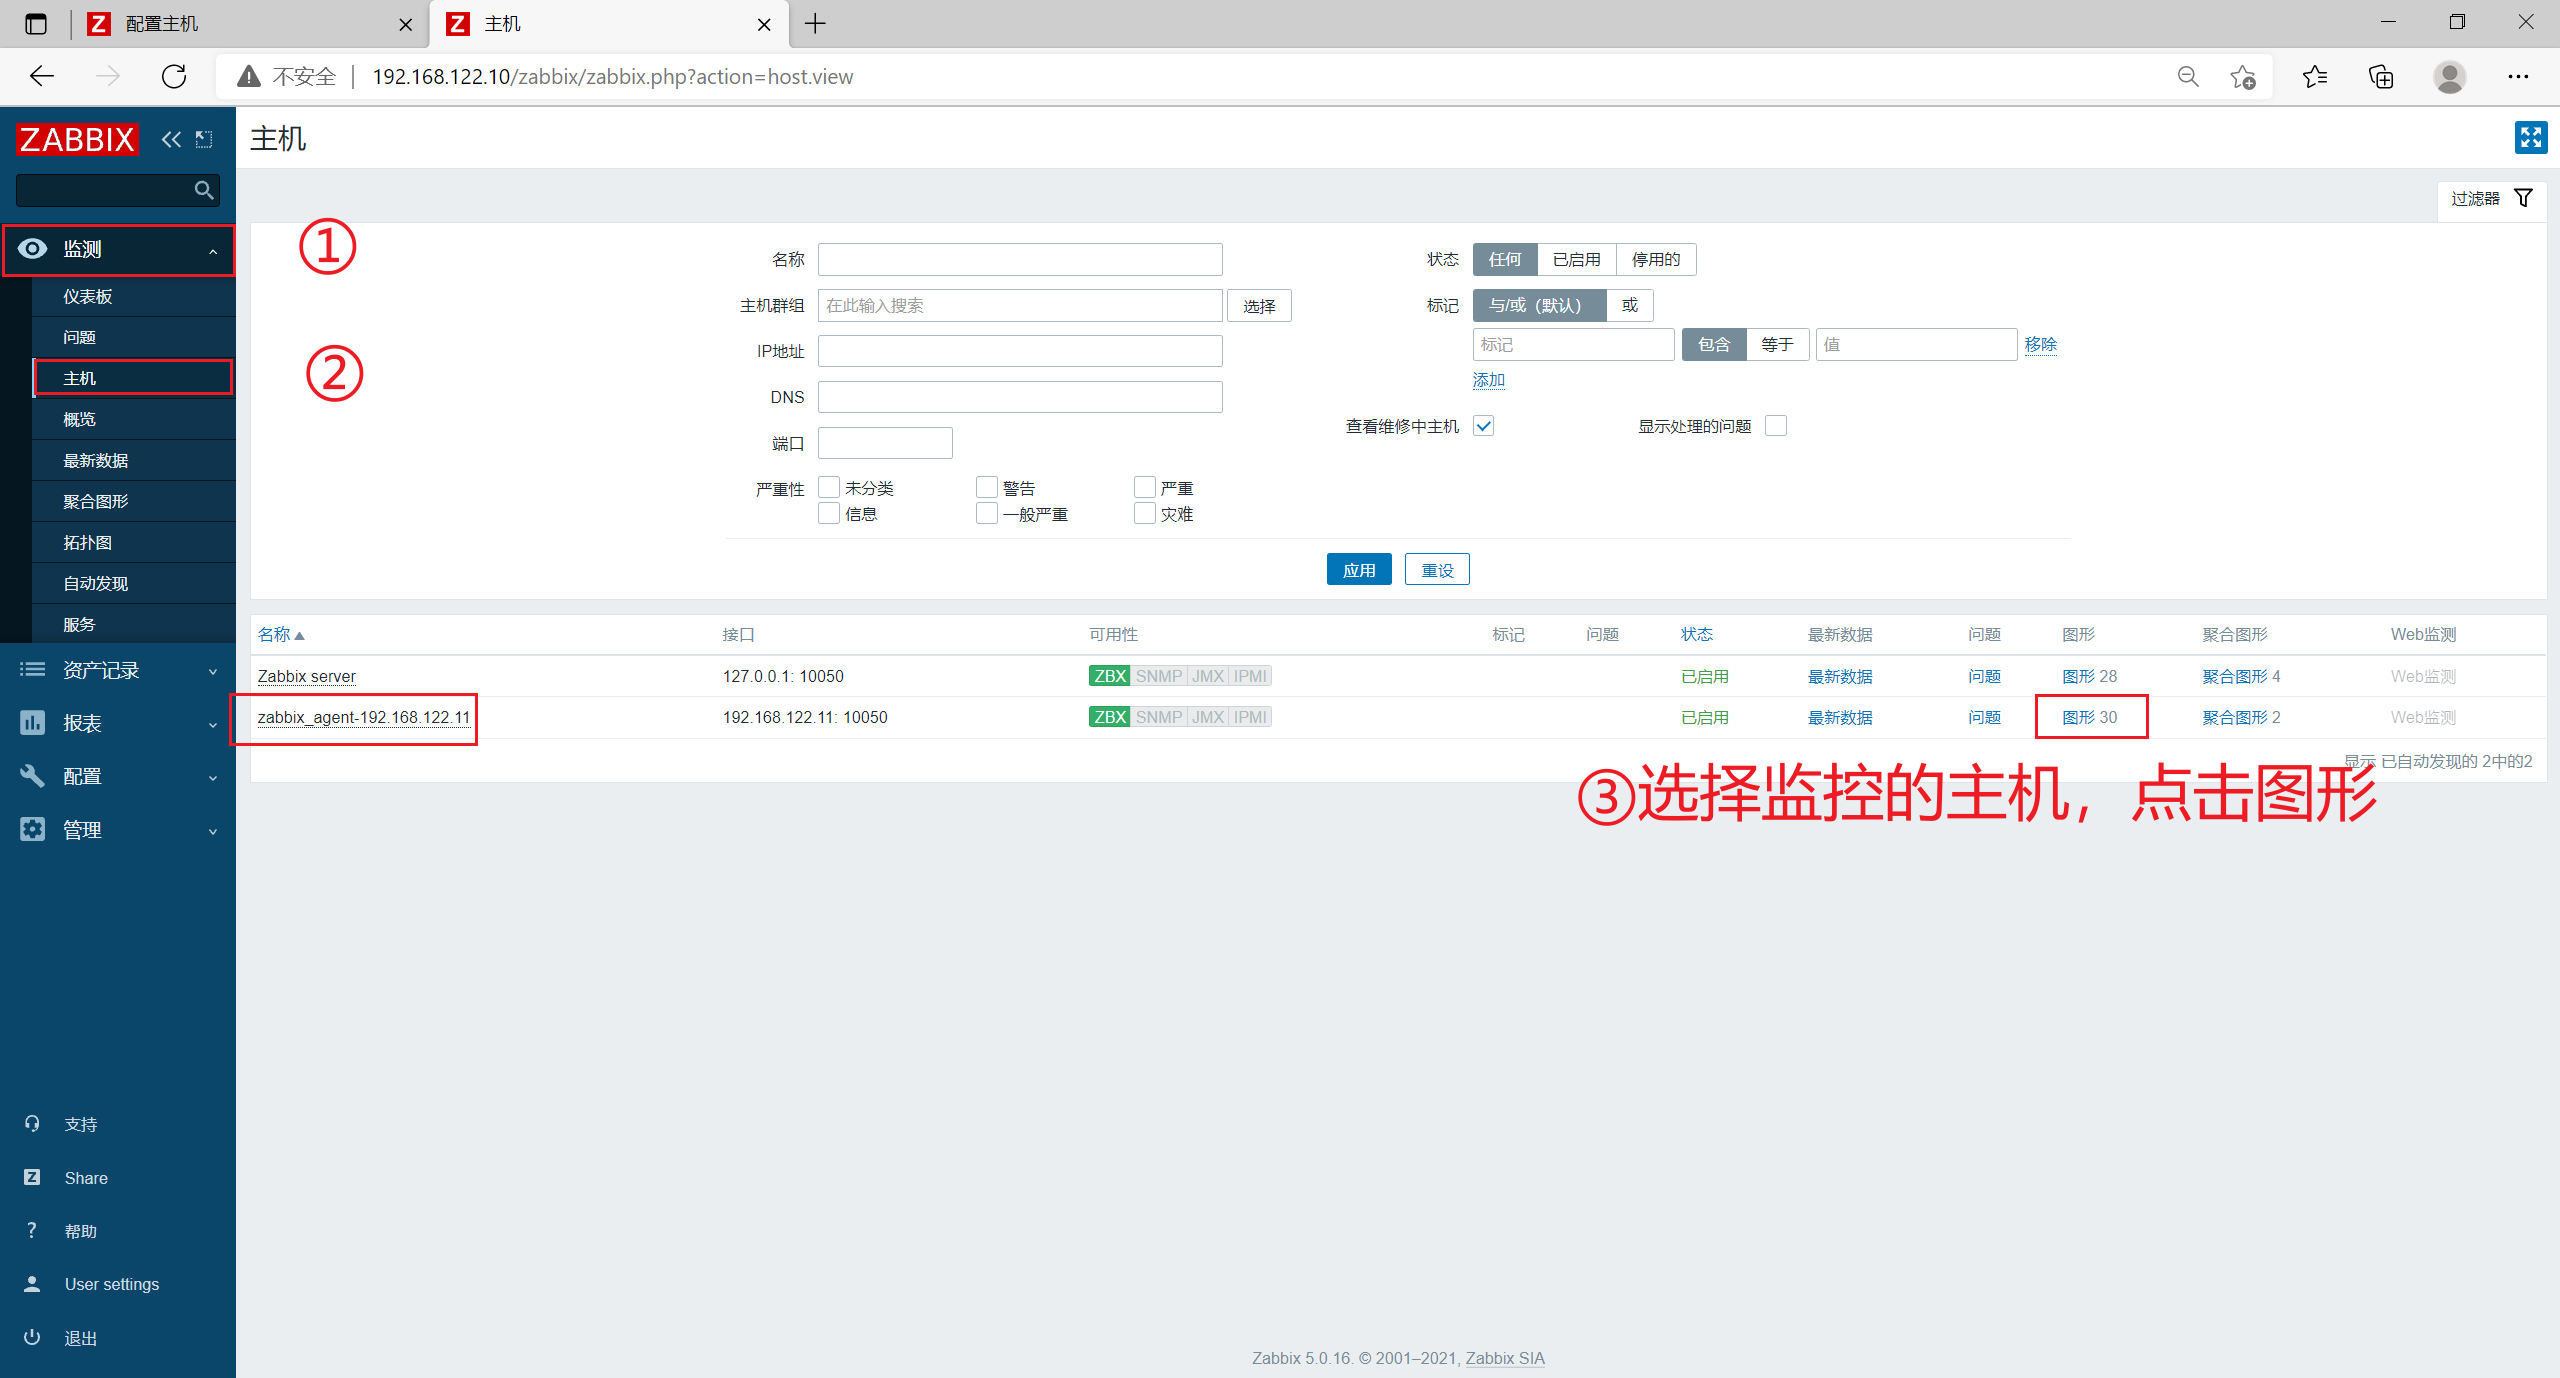Select 等于 tag operator
The width and height of the screenshot is (2560, 1378).
1777,344
